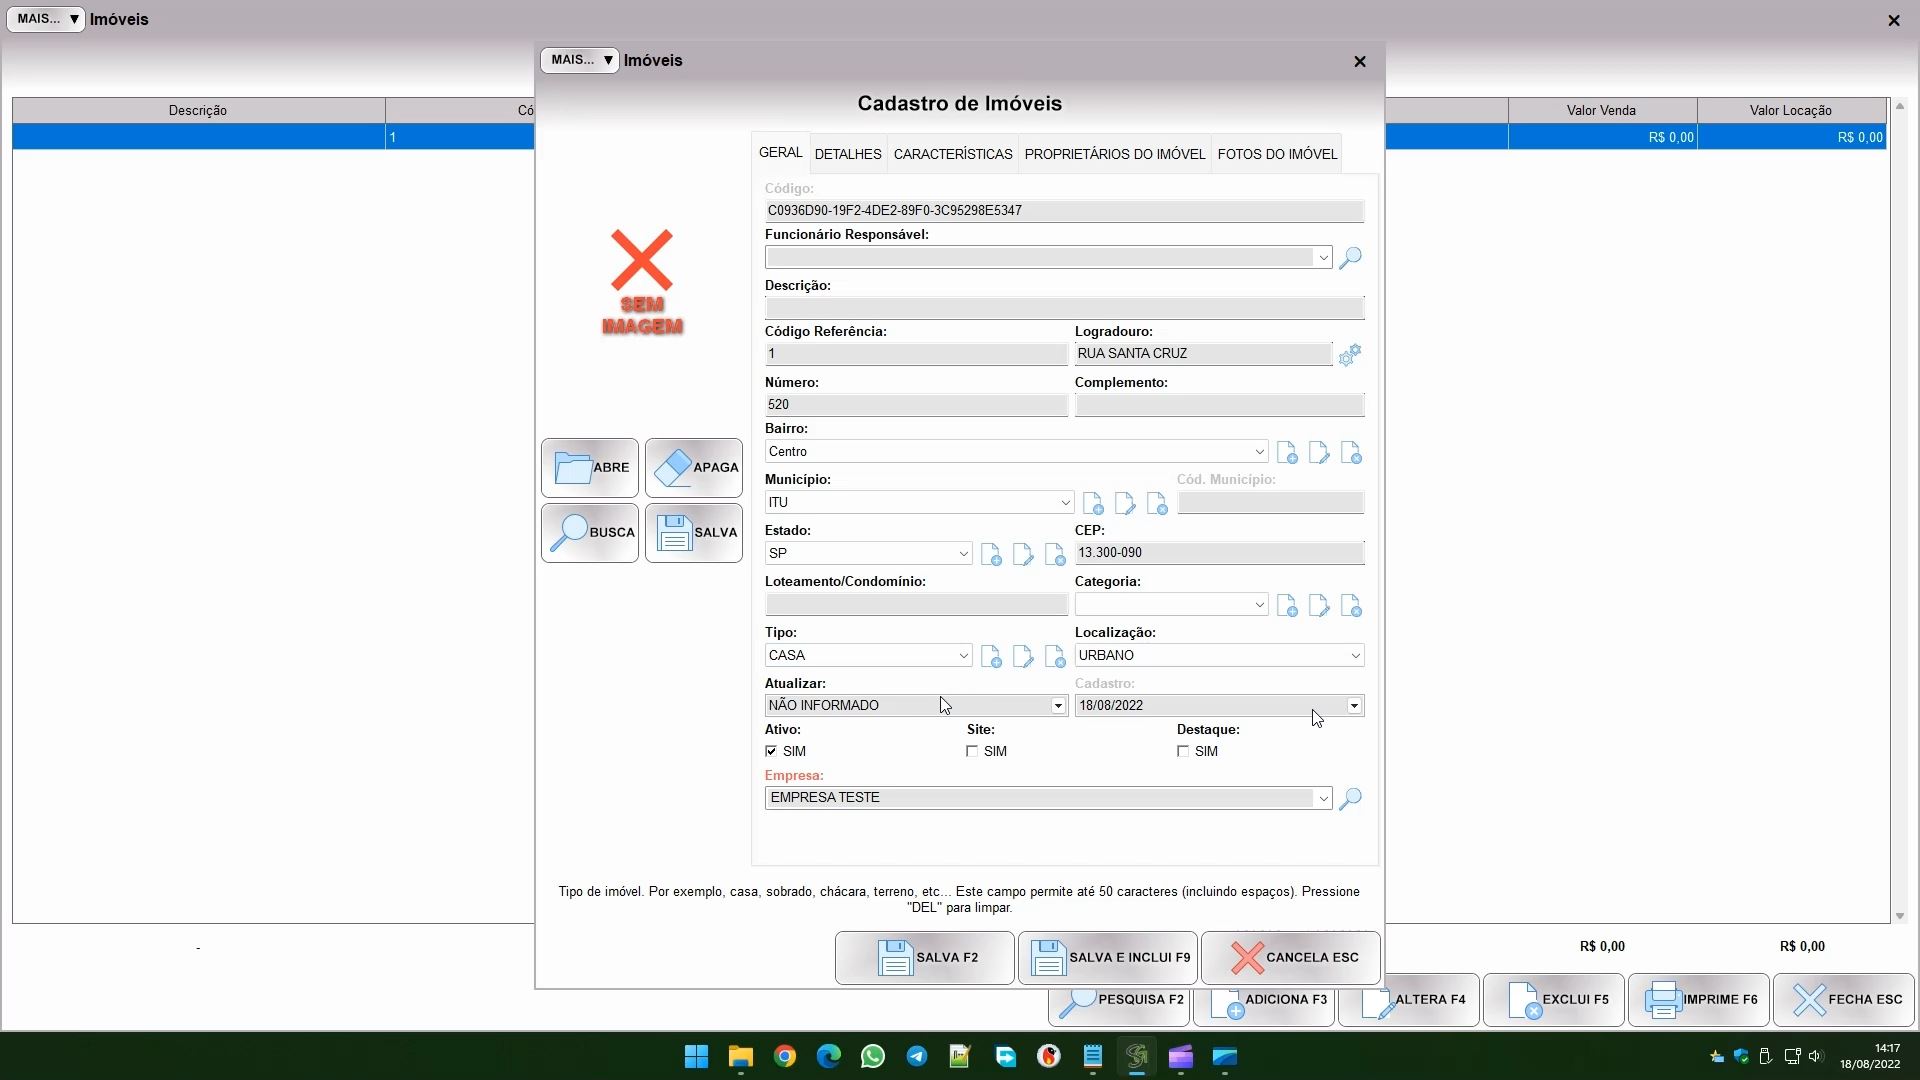The height and width of the screenshot is (1080, 1920).
Task: Open the PROPRIETÁRIOS DO IMÓVEL tab
Action: [1114, 154]
